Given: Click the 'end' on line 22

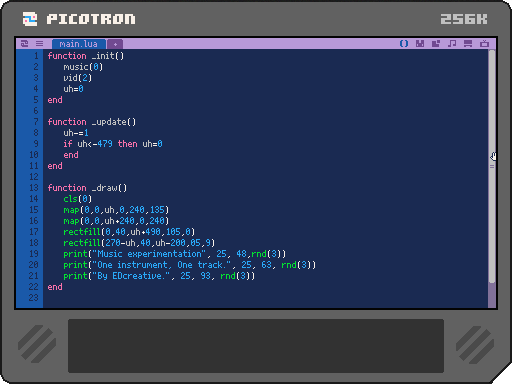Looking at the screenshot, I should tap(55, 287).
